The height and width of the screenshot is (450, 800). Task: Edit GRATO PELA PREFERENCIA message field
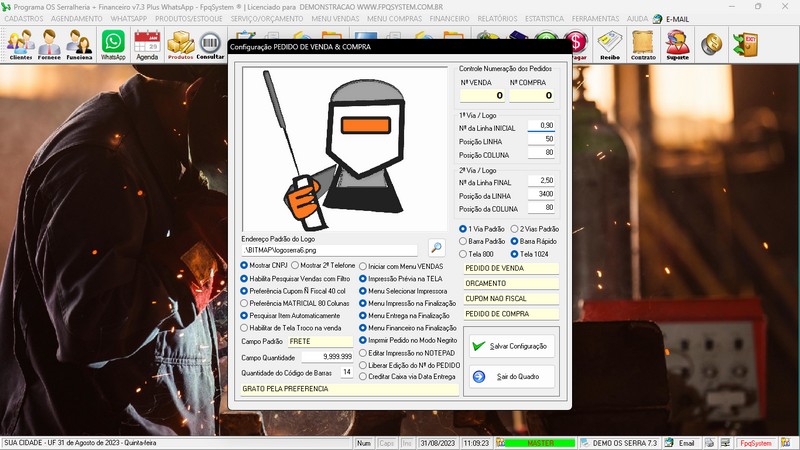(x=350, y=389)
